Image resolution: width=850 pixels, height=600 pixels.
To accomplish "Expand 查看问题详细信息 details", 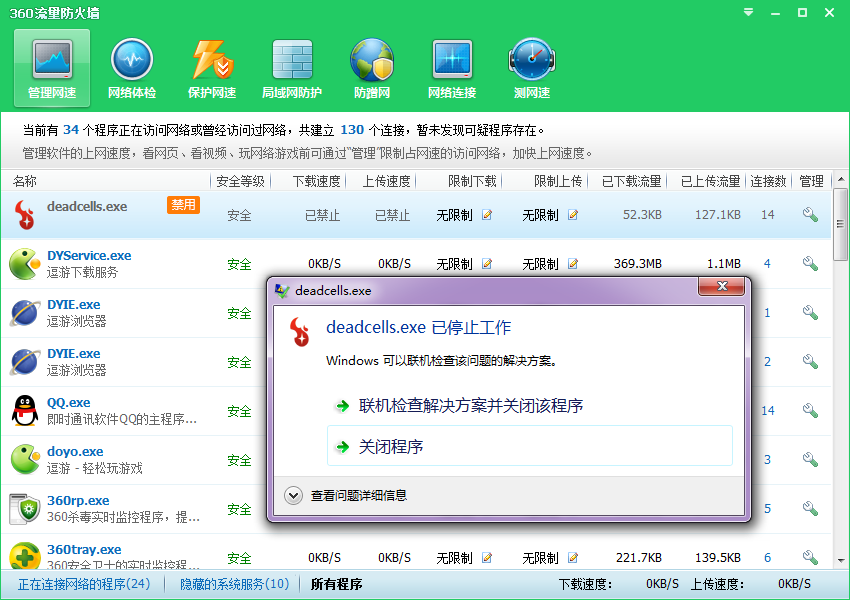I will coord(346,495).
